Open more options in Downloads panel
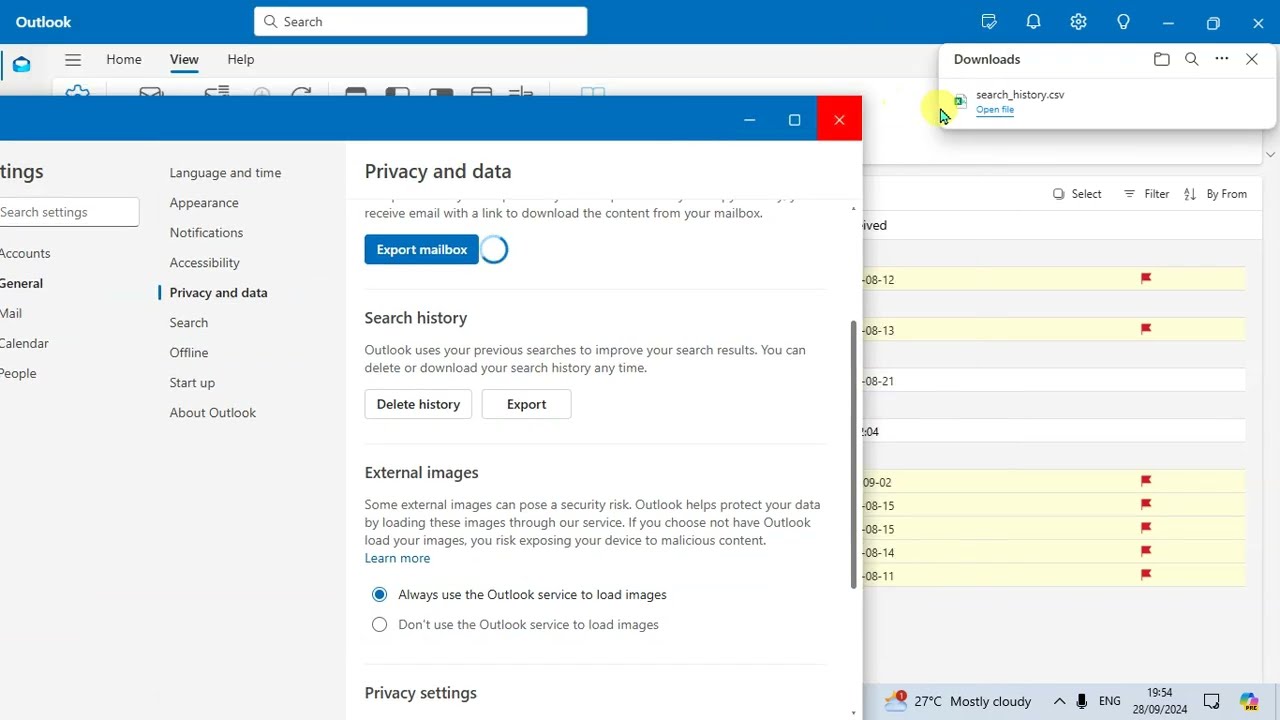The image size is (1280, 720). [1221, 59]
